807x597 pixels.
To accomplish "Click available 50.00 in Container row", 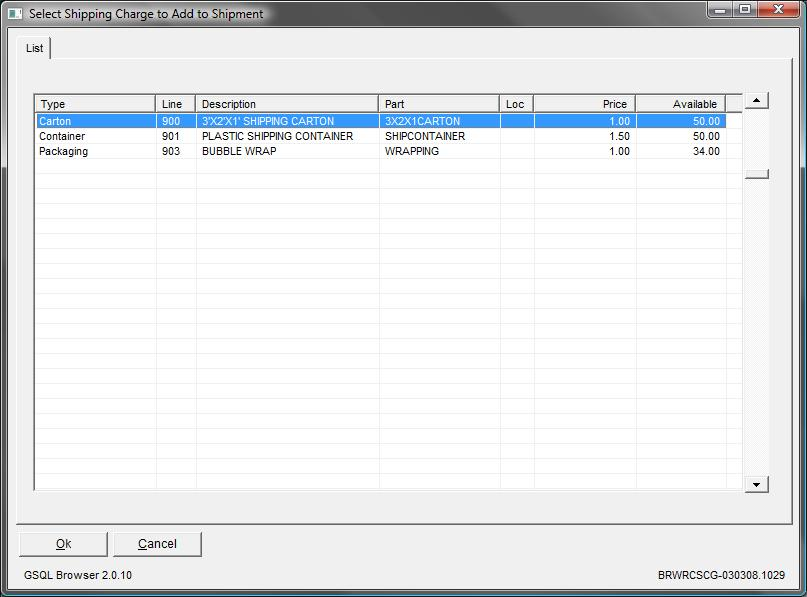I will (x=706, y=136).
